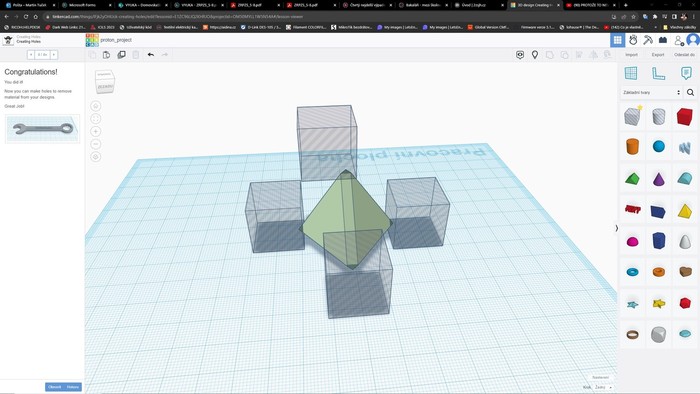Image resolution: width=700 pixels, height=394 pixels.
Task: Click the redo arrow in toolbar
Action: [165, 54]
